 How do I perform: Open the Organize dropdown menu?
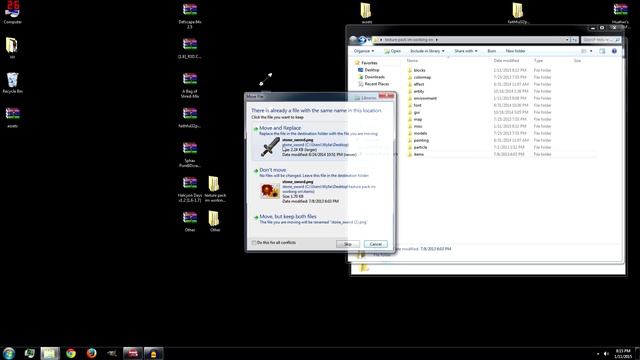[x=364, y=51]
